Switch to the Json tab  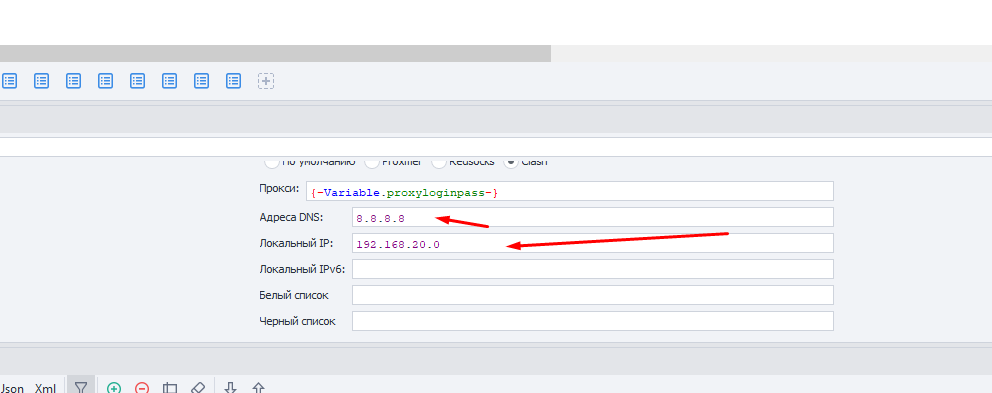pyautogui.click(x=12, y=388)
